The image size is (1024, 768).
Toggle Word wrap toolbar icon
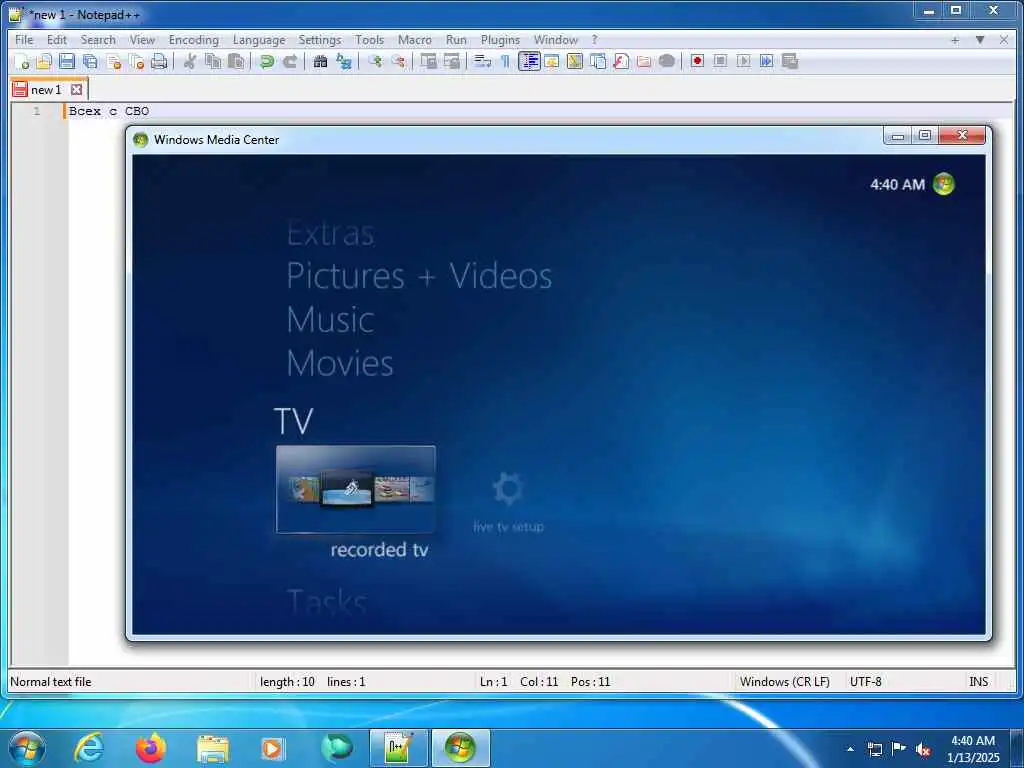(x=482, y=61)
